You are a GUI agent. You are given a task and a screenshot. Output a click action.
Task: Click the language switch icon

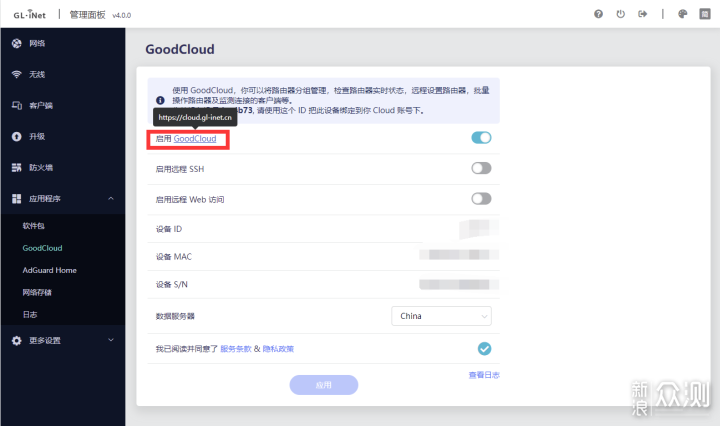(x=705, y=14)
